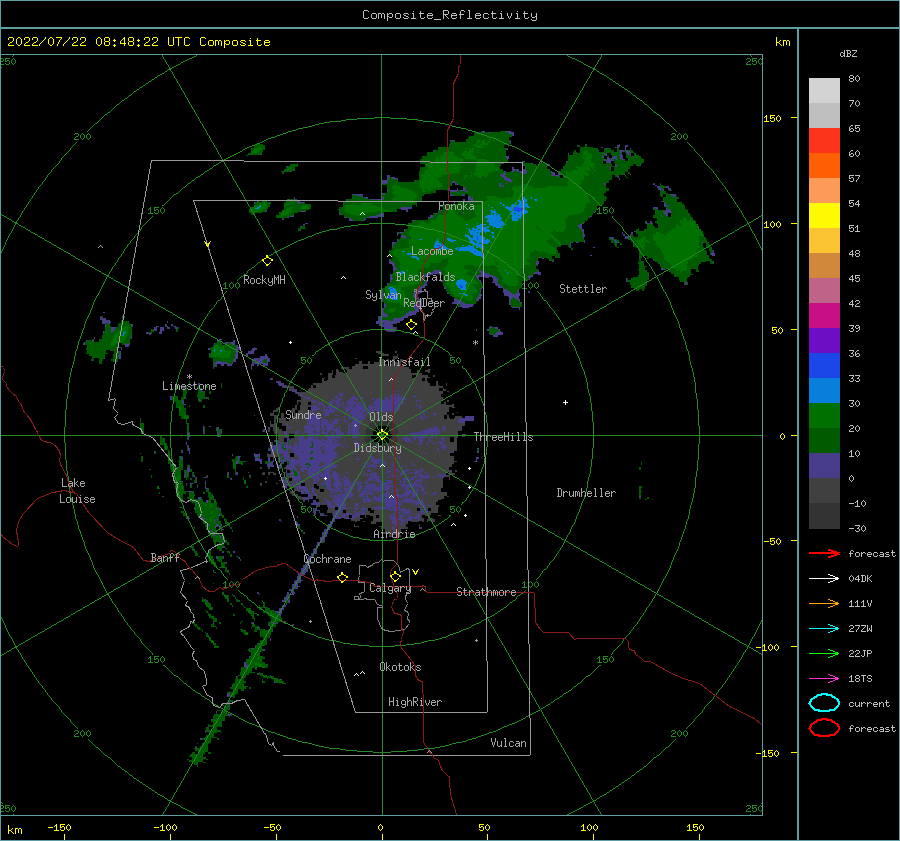The width and height of the screenshot is (900, 841).
Task: Select the Lacombe city label
Action: tap(432, 251)
